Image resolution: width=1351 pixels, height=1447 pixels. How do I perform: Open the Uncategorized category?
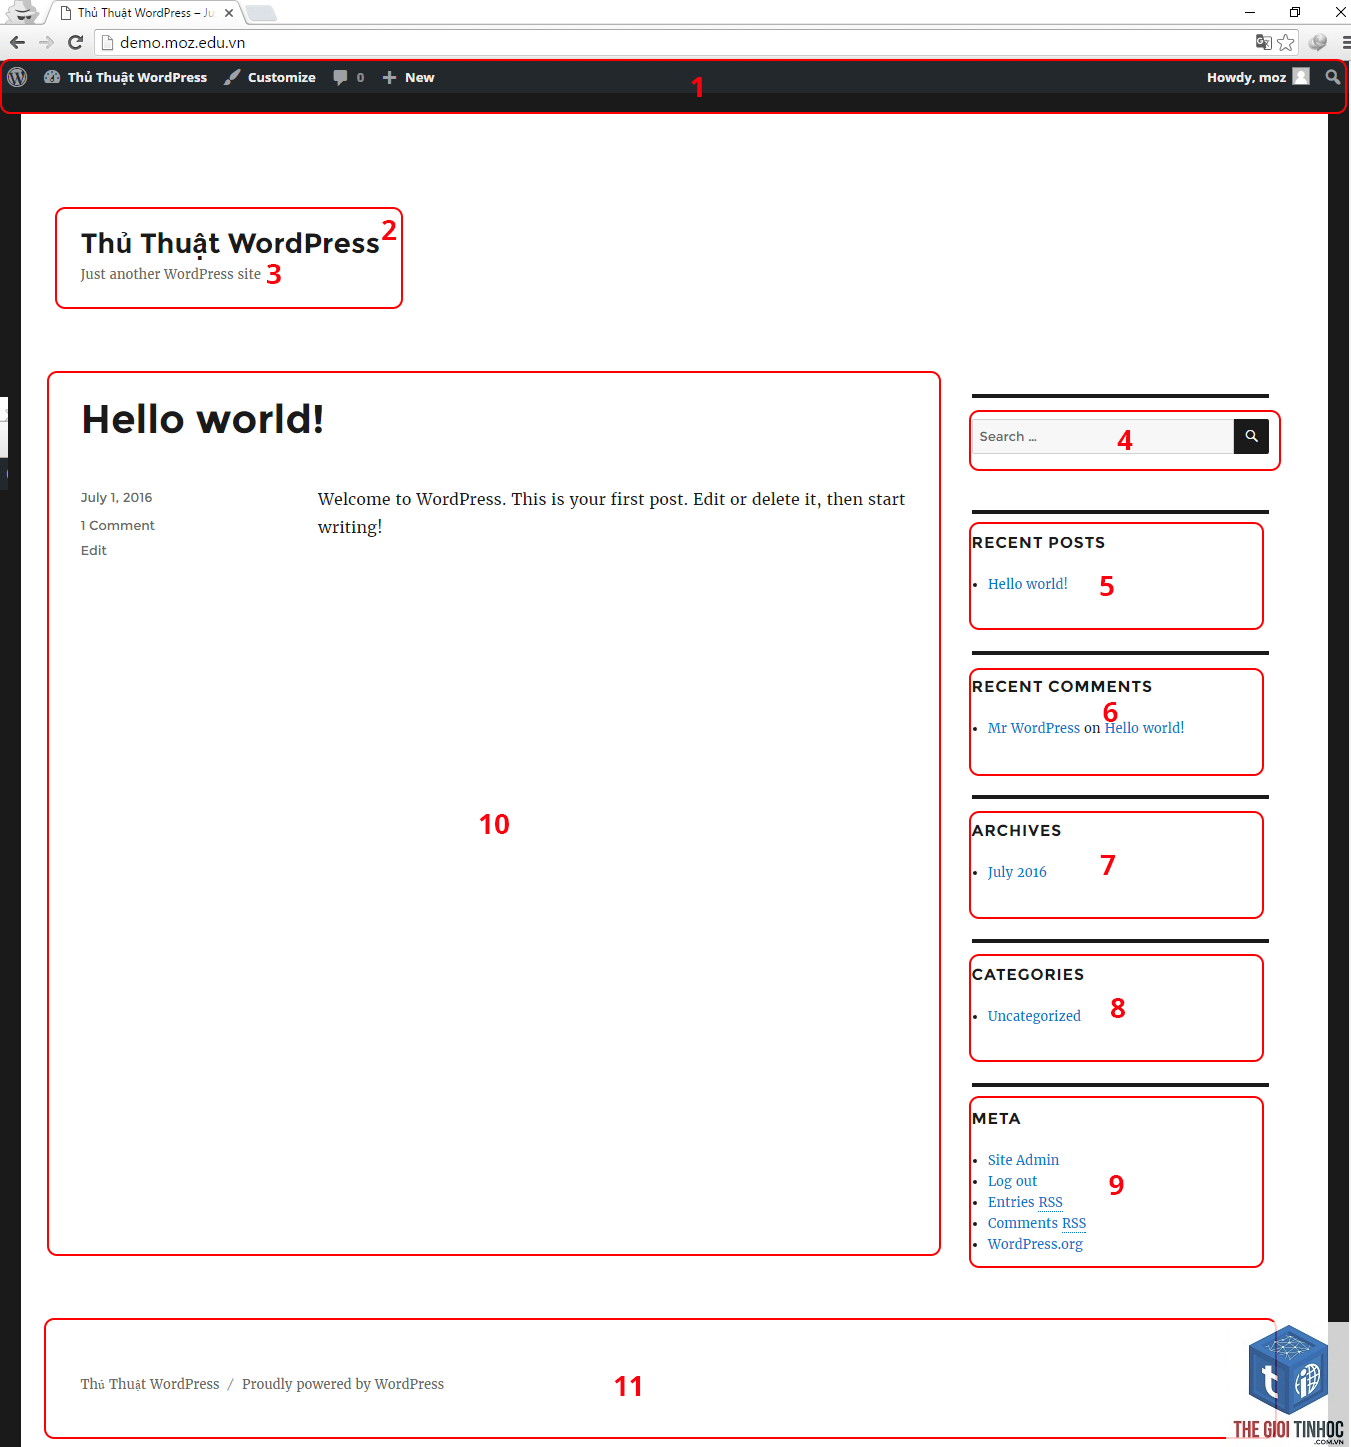tap(1034, 1016)
